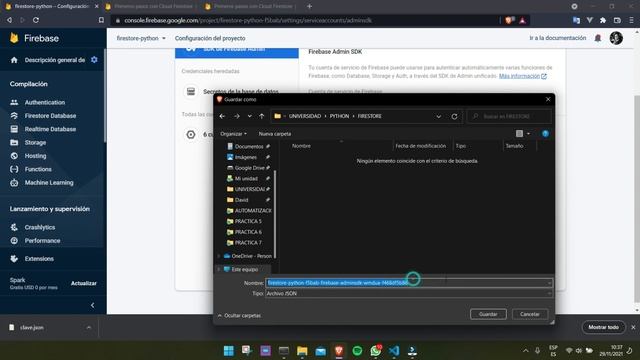The height and width of the screenshot is (360, 640).
Task: Bookmark this page icon
Action: pyautogui.click(x=101, y=20)
